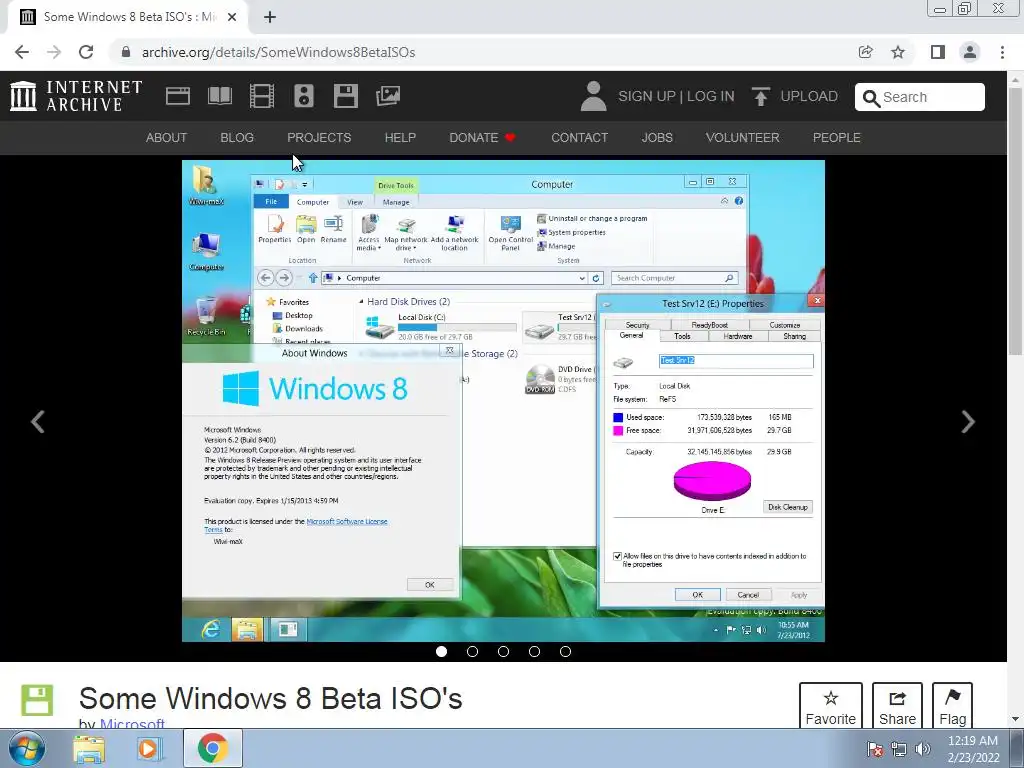
Task: Click the Chrome taskbar icon
Action: 212,748
